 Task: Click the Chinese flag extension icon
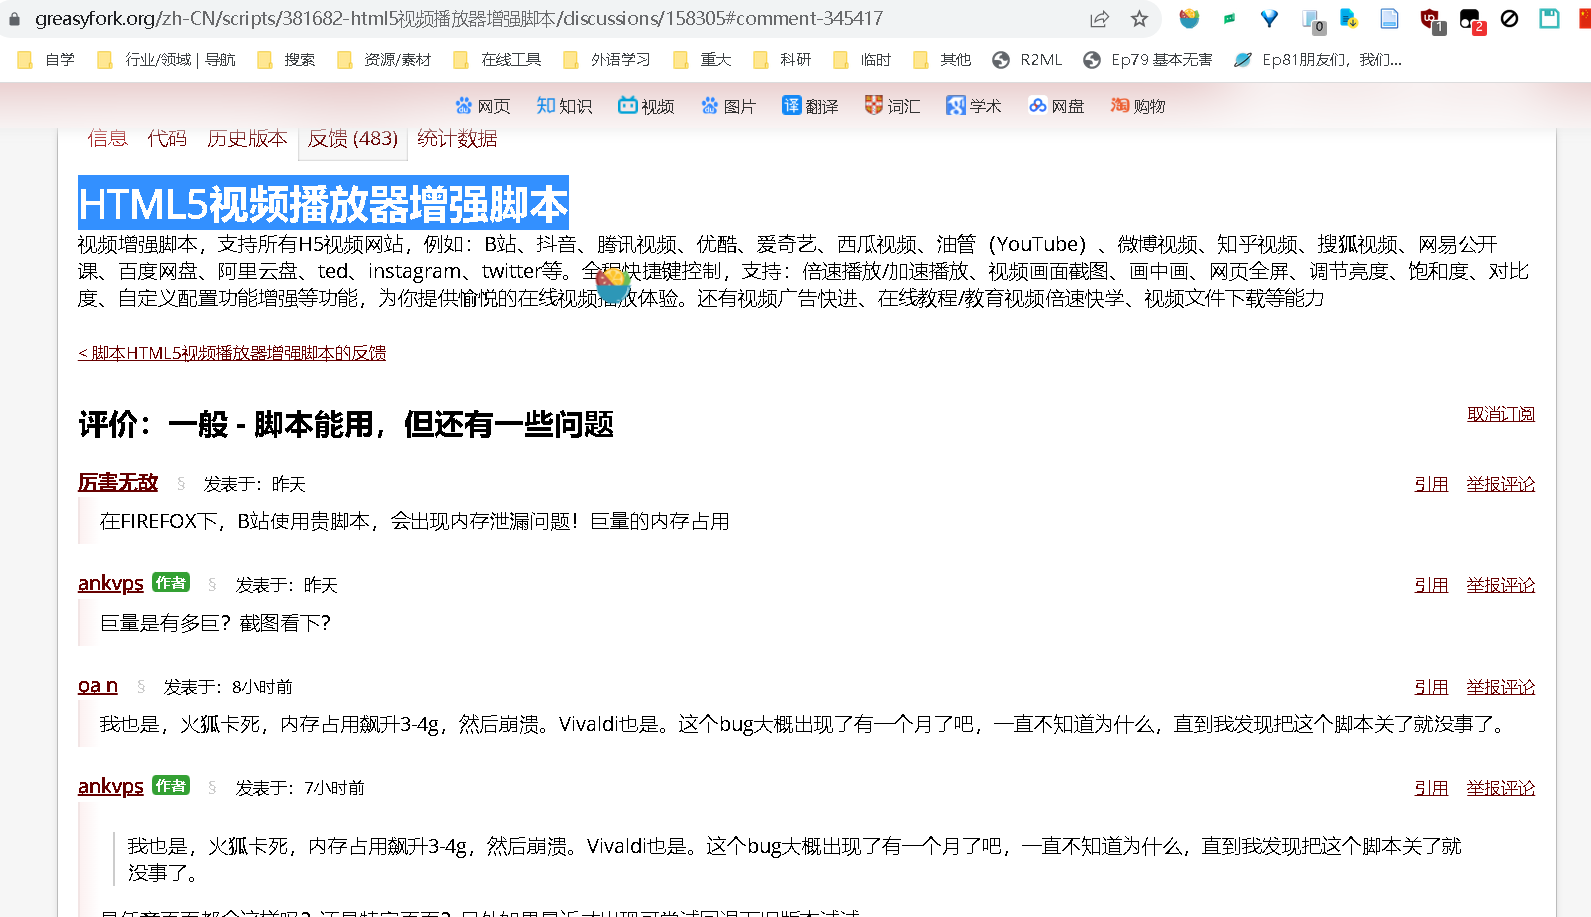point(1585,18)
